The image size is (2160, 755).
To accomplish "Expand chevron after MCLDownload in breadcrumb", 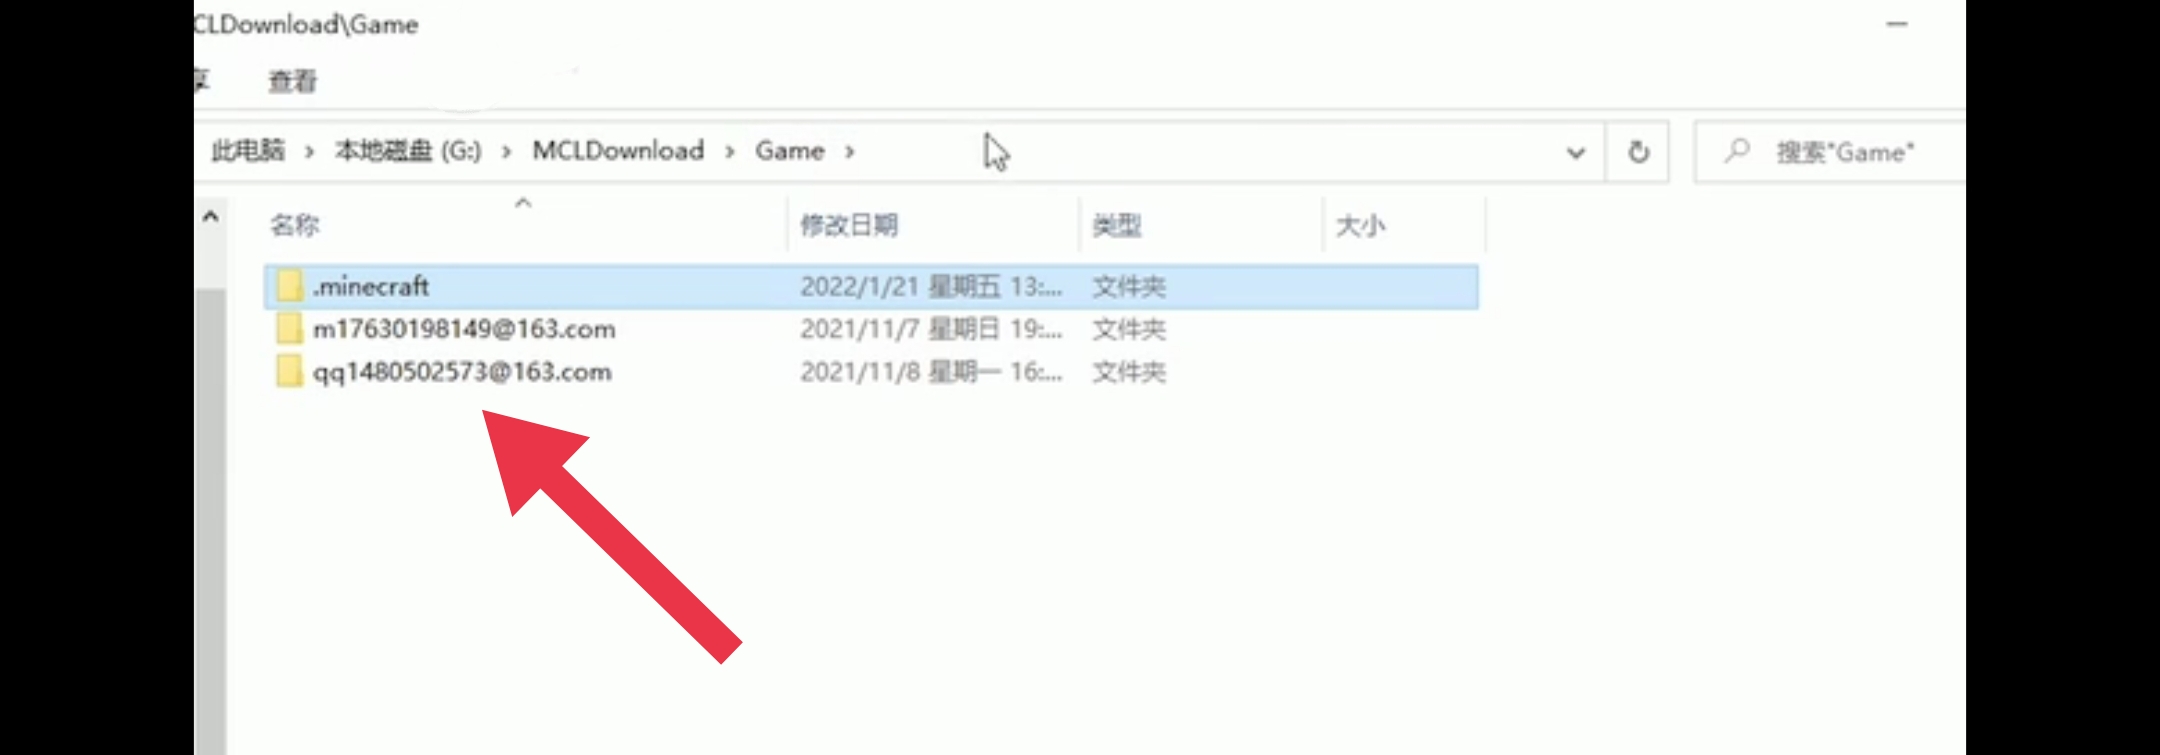I will [730, 152].
